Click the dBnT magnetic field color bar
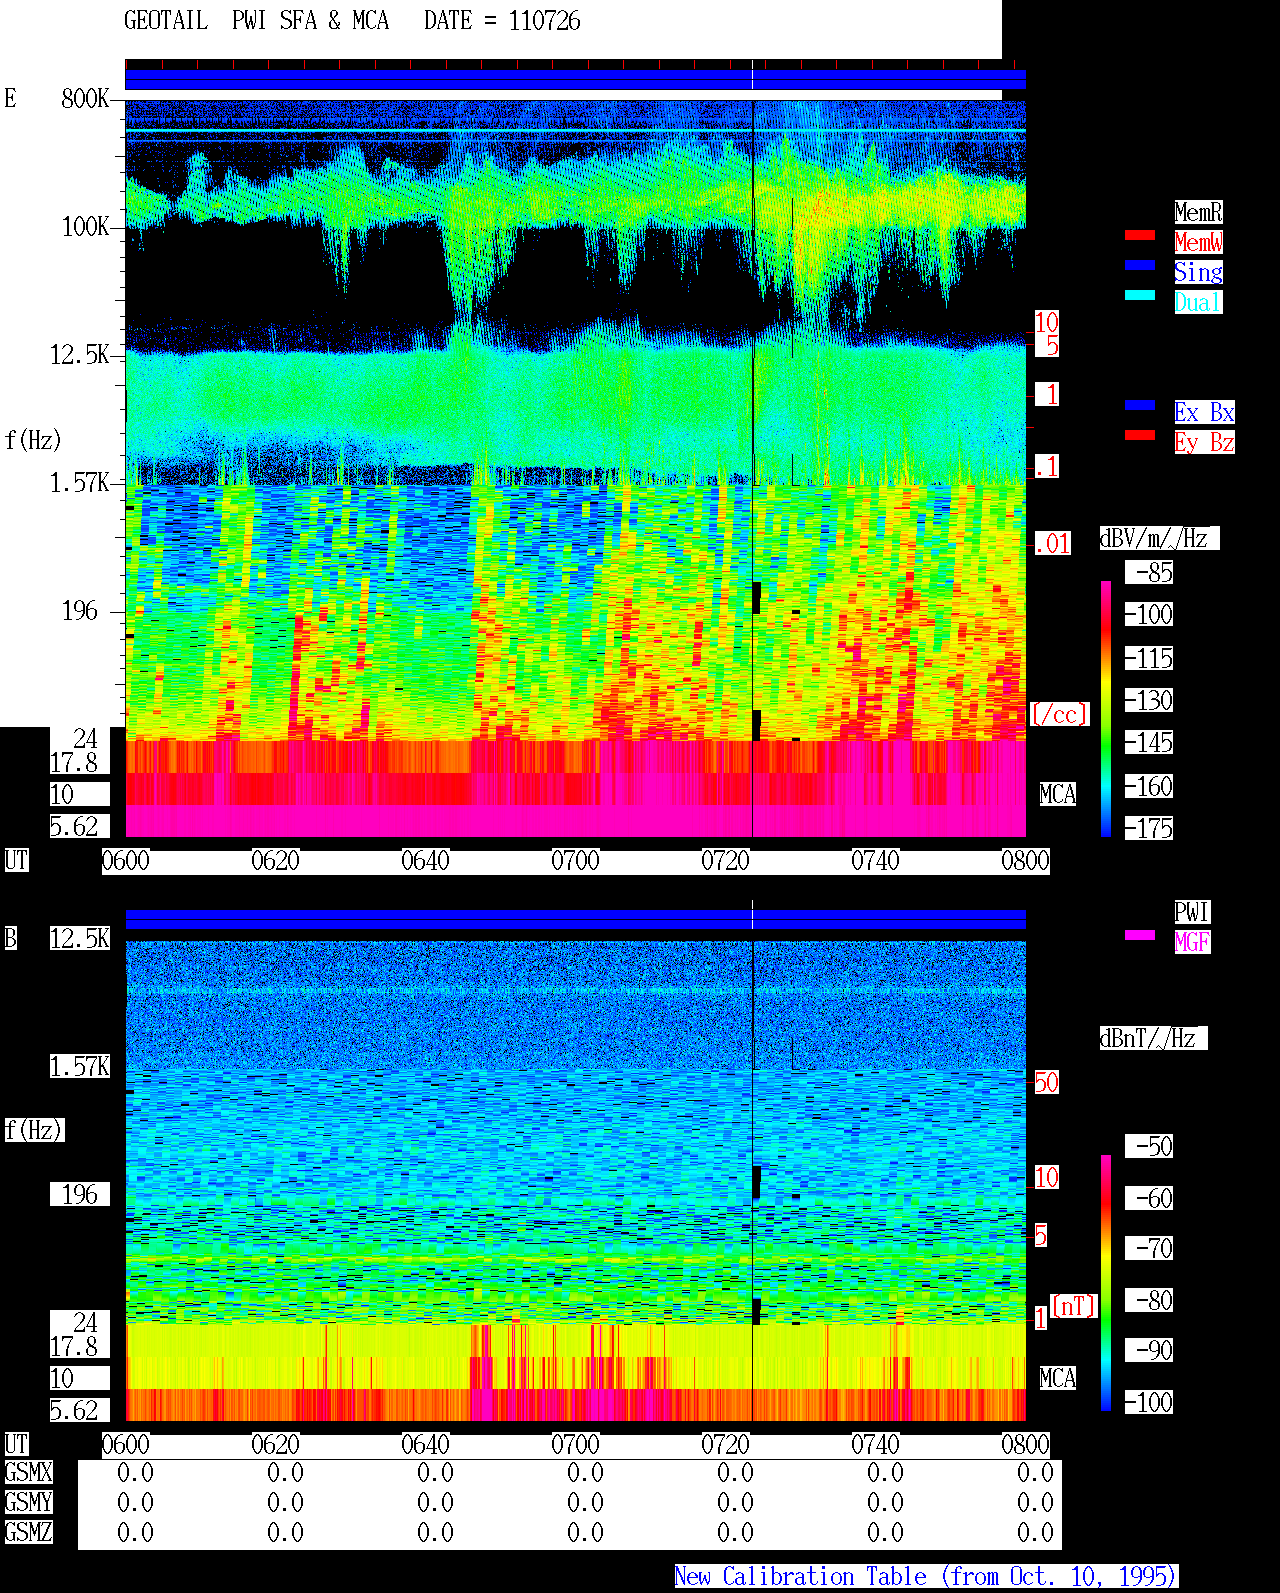The image size is (1280, 1593). click(1106, 1283)
